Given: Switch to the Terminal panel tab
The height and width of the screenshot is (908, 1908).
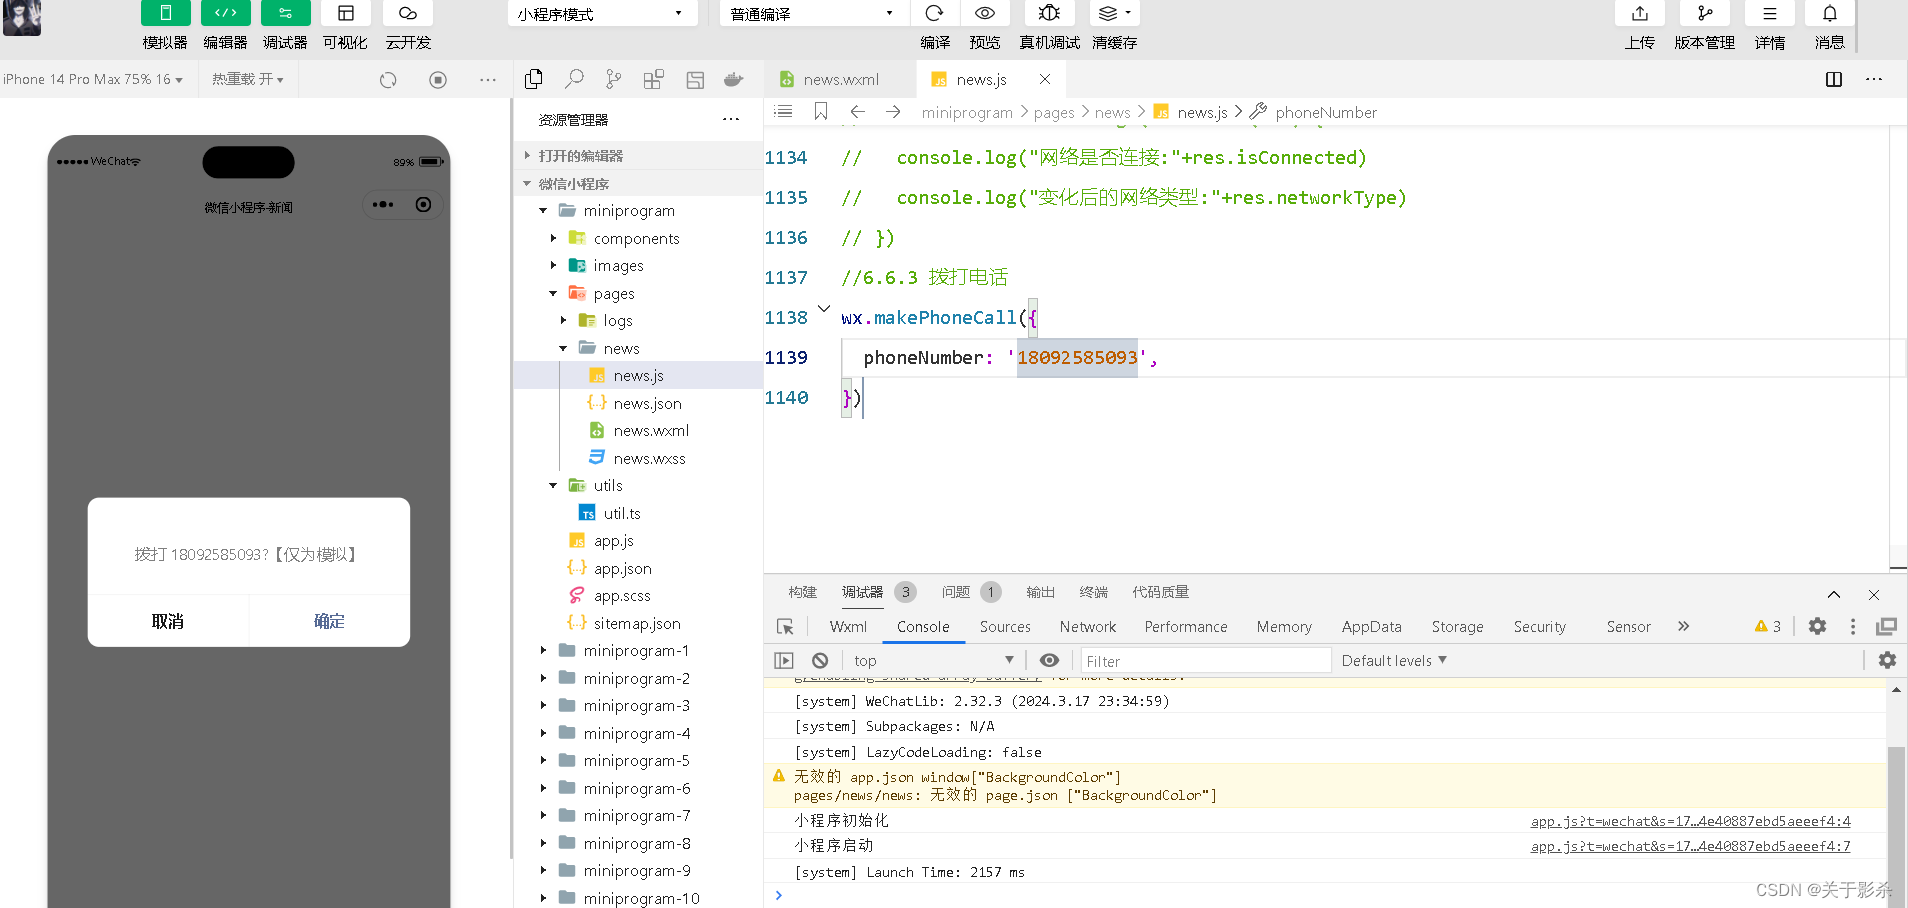Looking at the screenshot, I should pyautogui.click(x=1094, y=592).
